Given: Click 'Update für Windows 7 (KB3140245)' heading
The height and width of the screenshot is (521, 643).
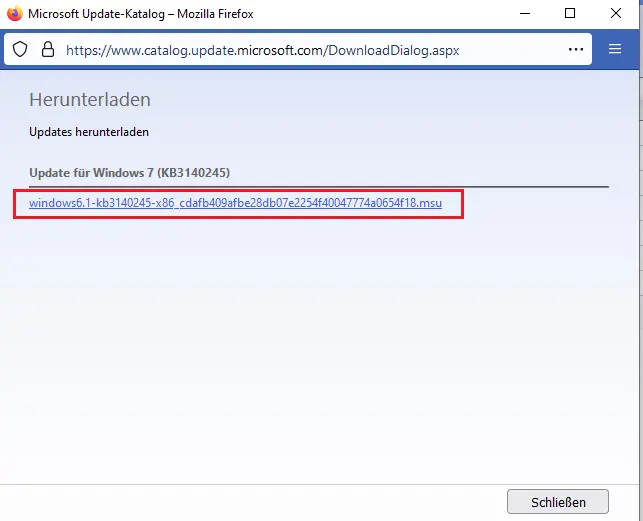Looking at the screenshot, I should coord(130,173).
